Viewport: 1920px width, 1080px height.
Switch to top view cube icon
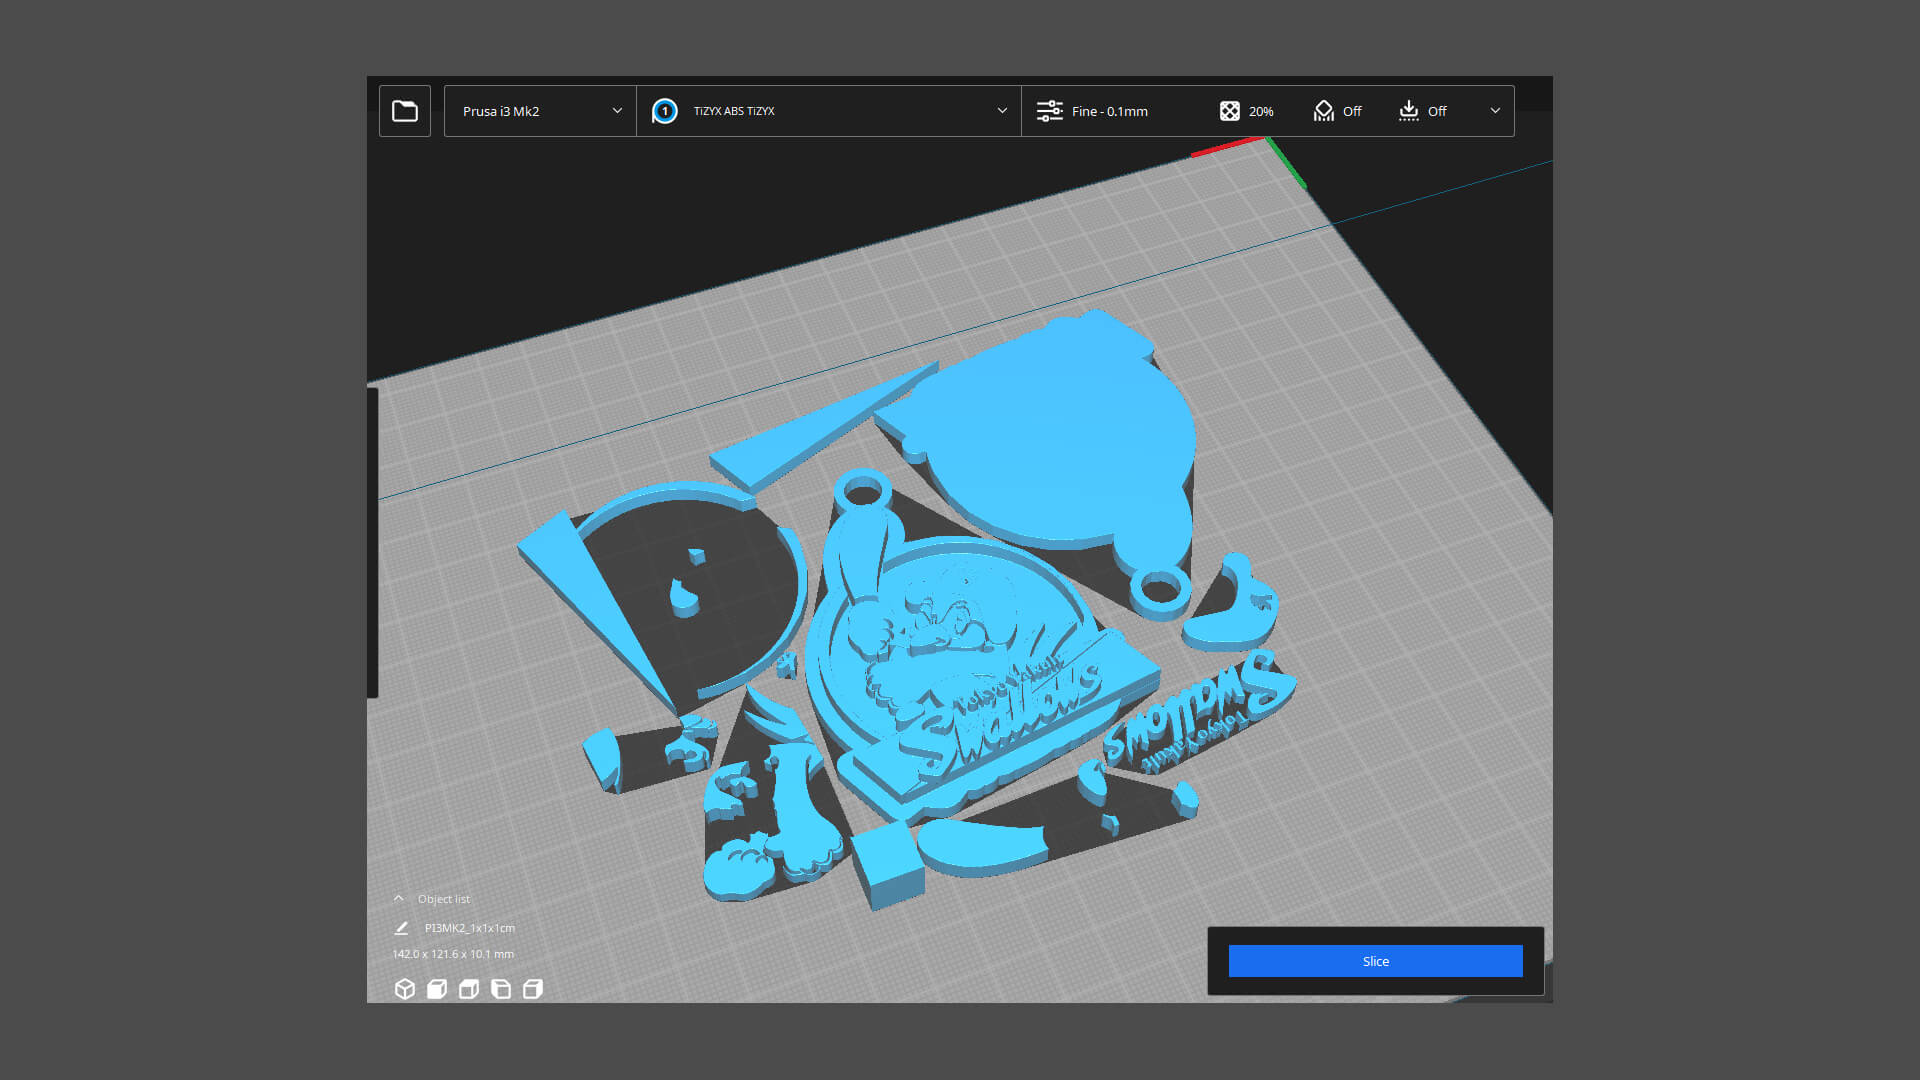[x=469, y=989]
